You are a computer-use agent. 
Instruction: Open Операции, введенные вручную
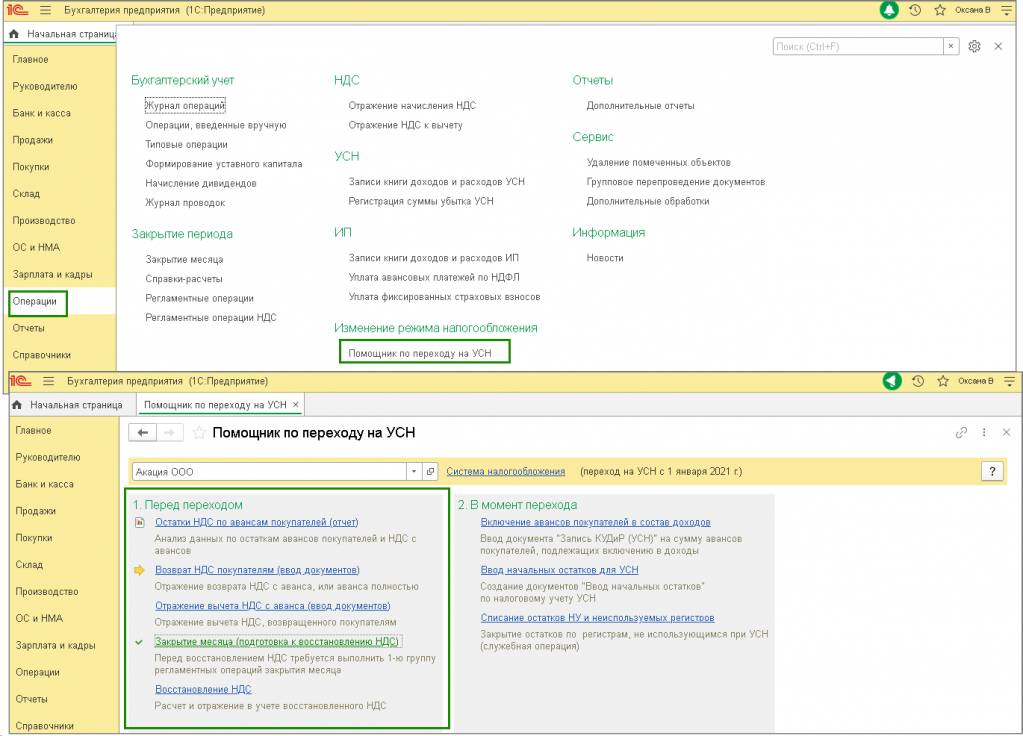pos(215,125)
